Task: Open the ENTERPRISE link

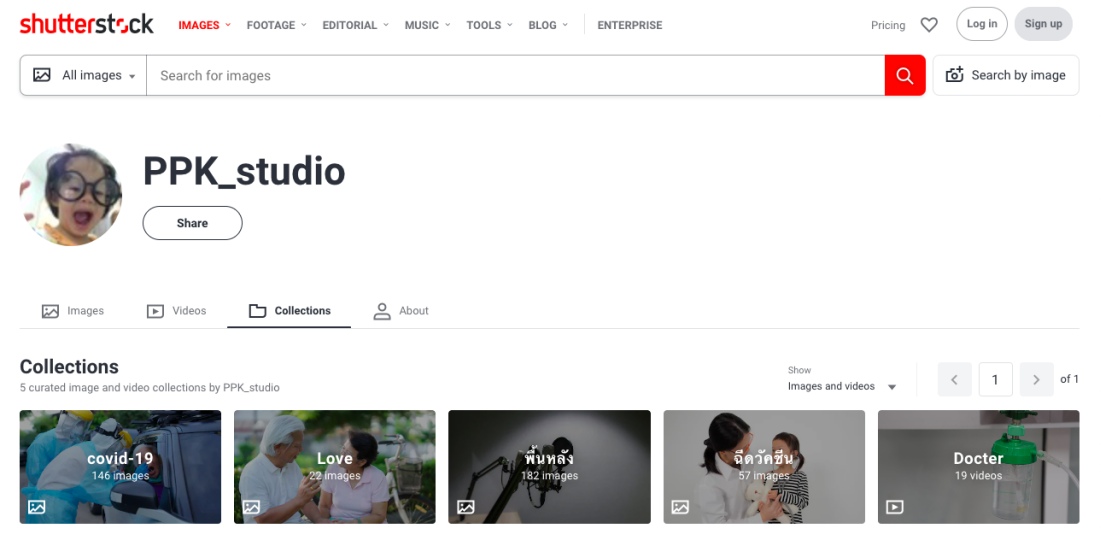Action: (x=630, y=25)
